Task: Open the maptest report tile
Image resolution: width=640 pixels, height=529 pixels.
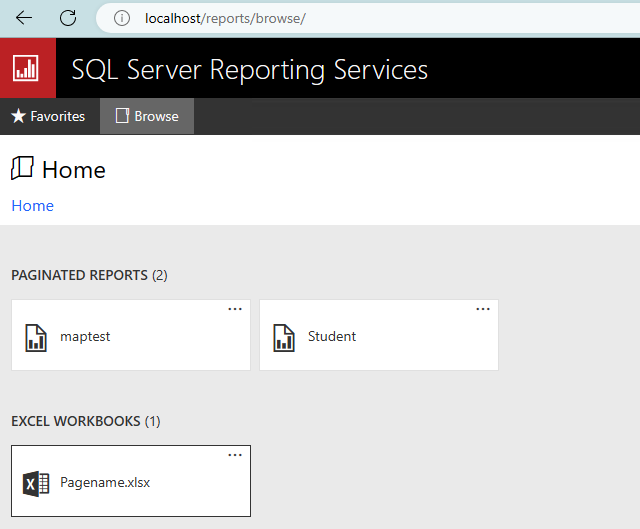Action: click(x=131, y=335)
